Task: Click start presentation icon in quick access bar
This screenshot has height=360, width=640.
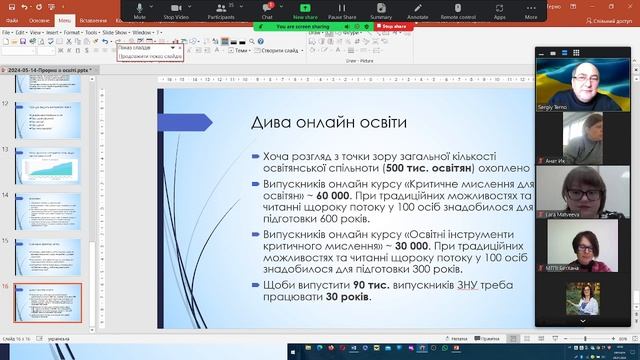Action: point(52,7)
